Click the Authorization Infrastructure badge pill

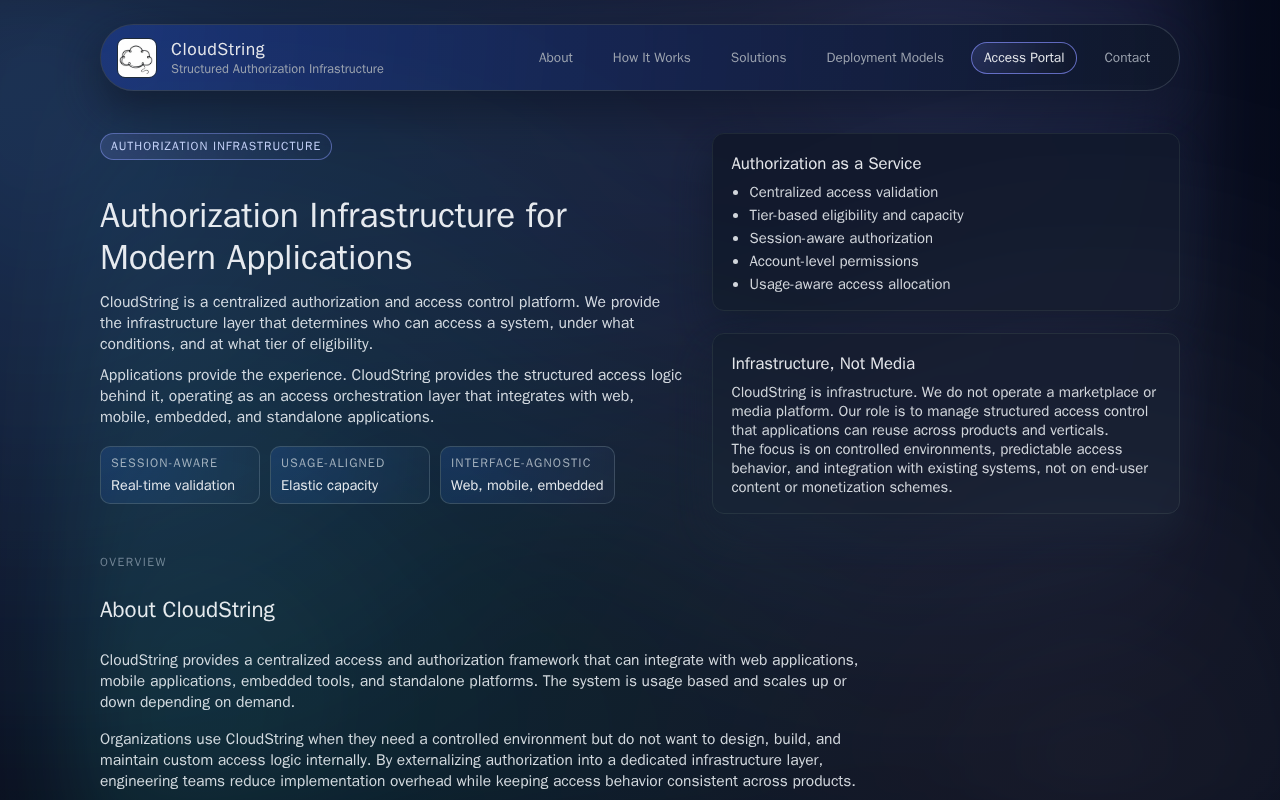216,146
